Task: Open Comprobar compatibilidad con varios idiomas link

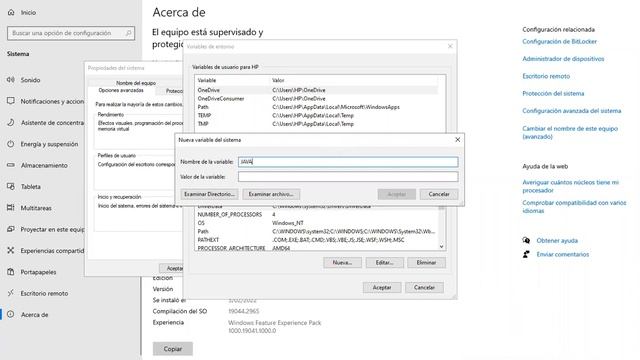Action: [x=574, y=207]
